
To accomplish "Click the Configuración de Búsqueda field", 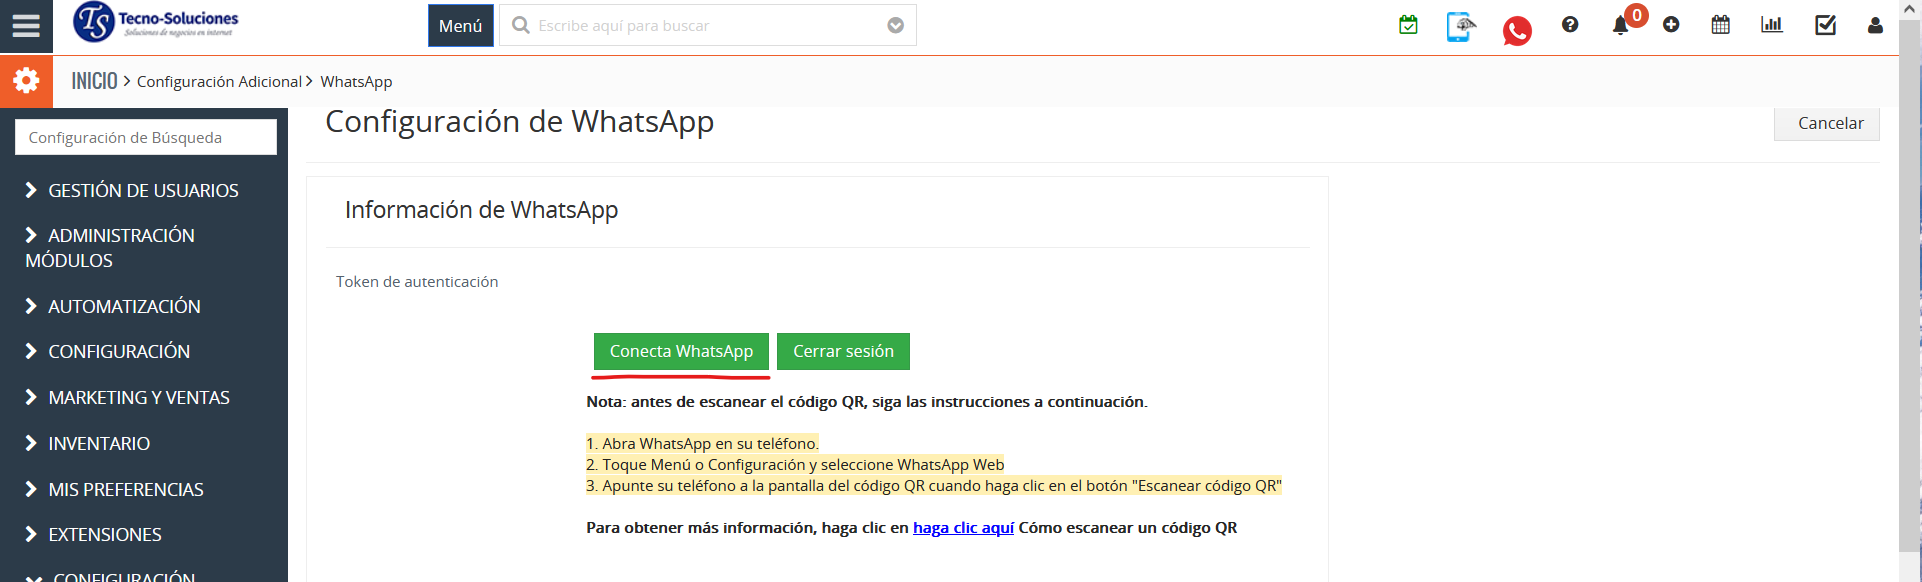I will coord(146,138).
